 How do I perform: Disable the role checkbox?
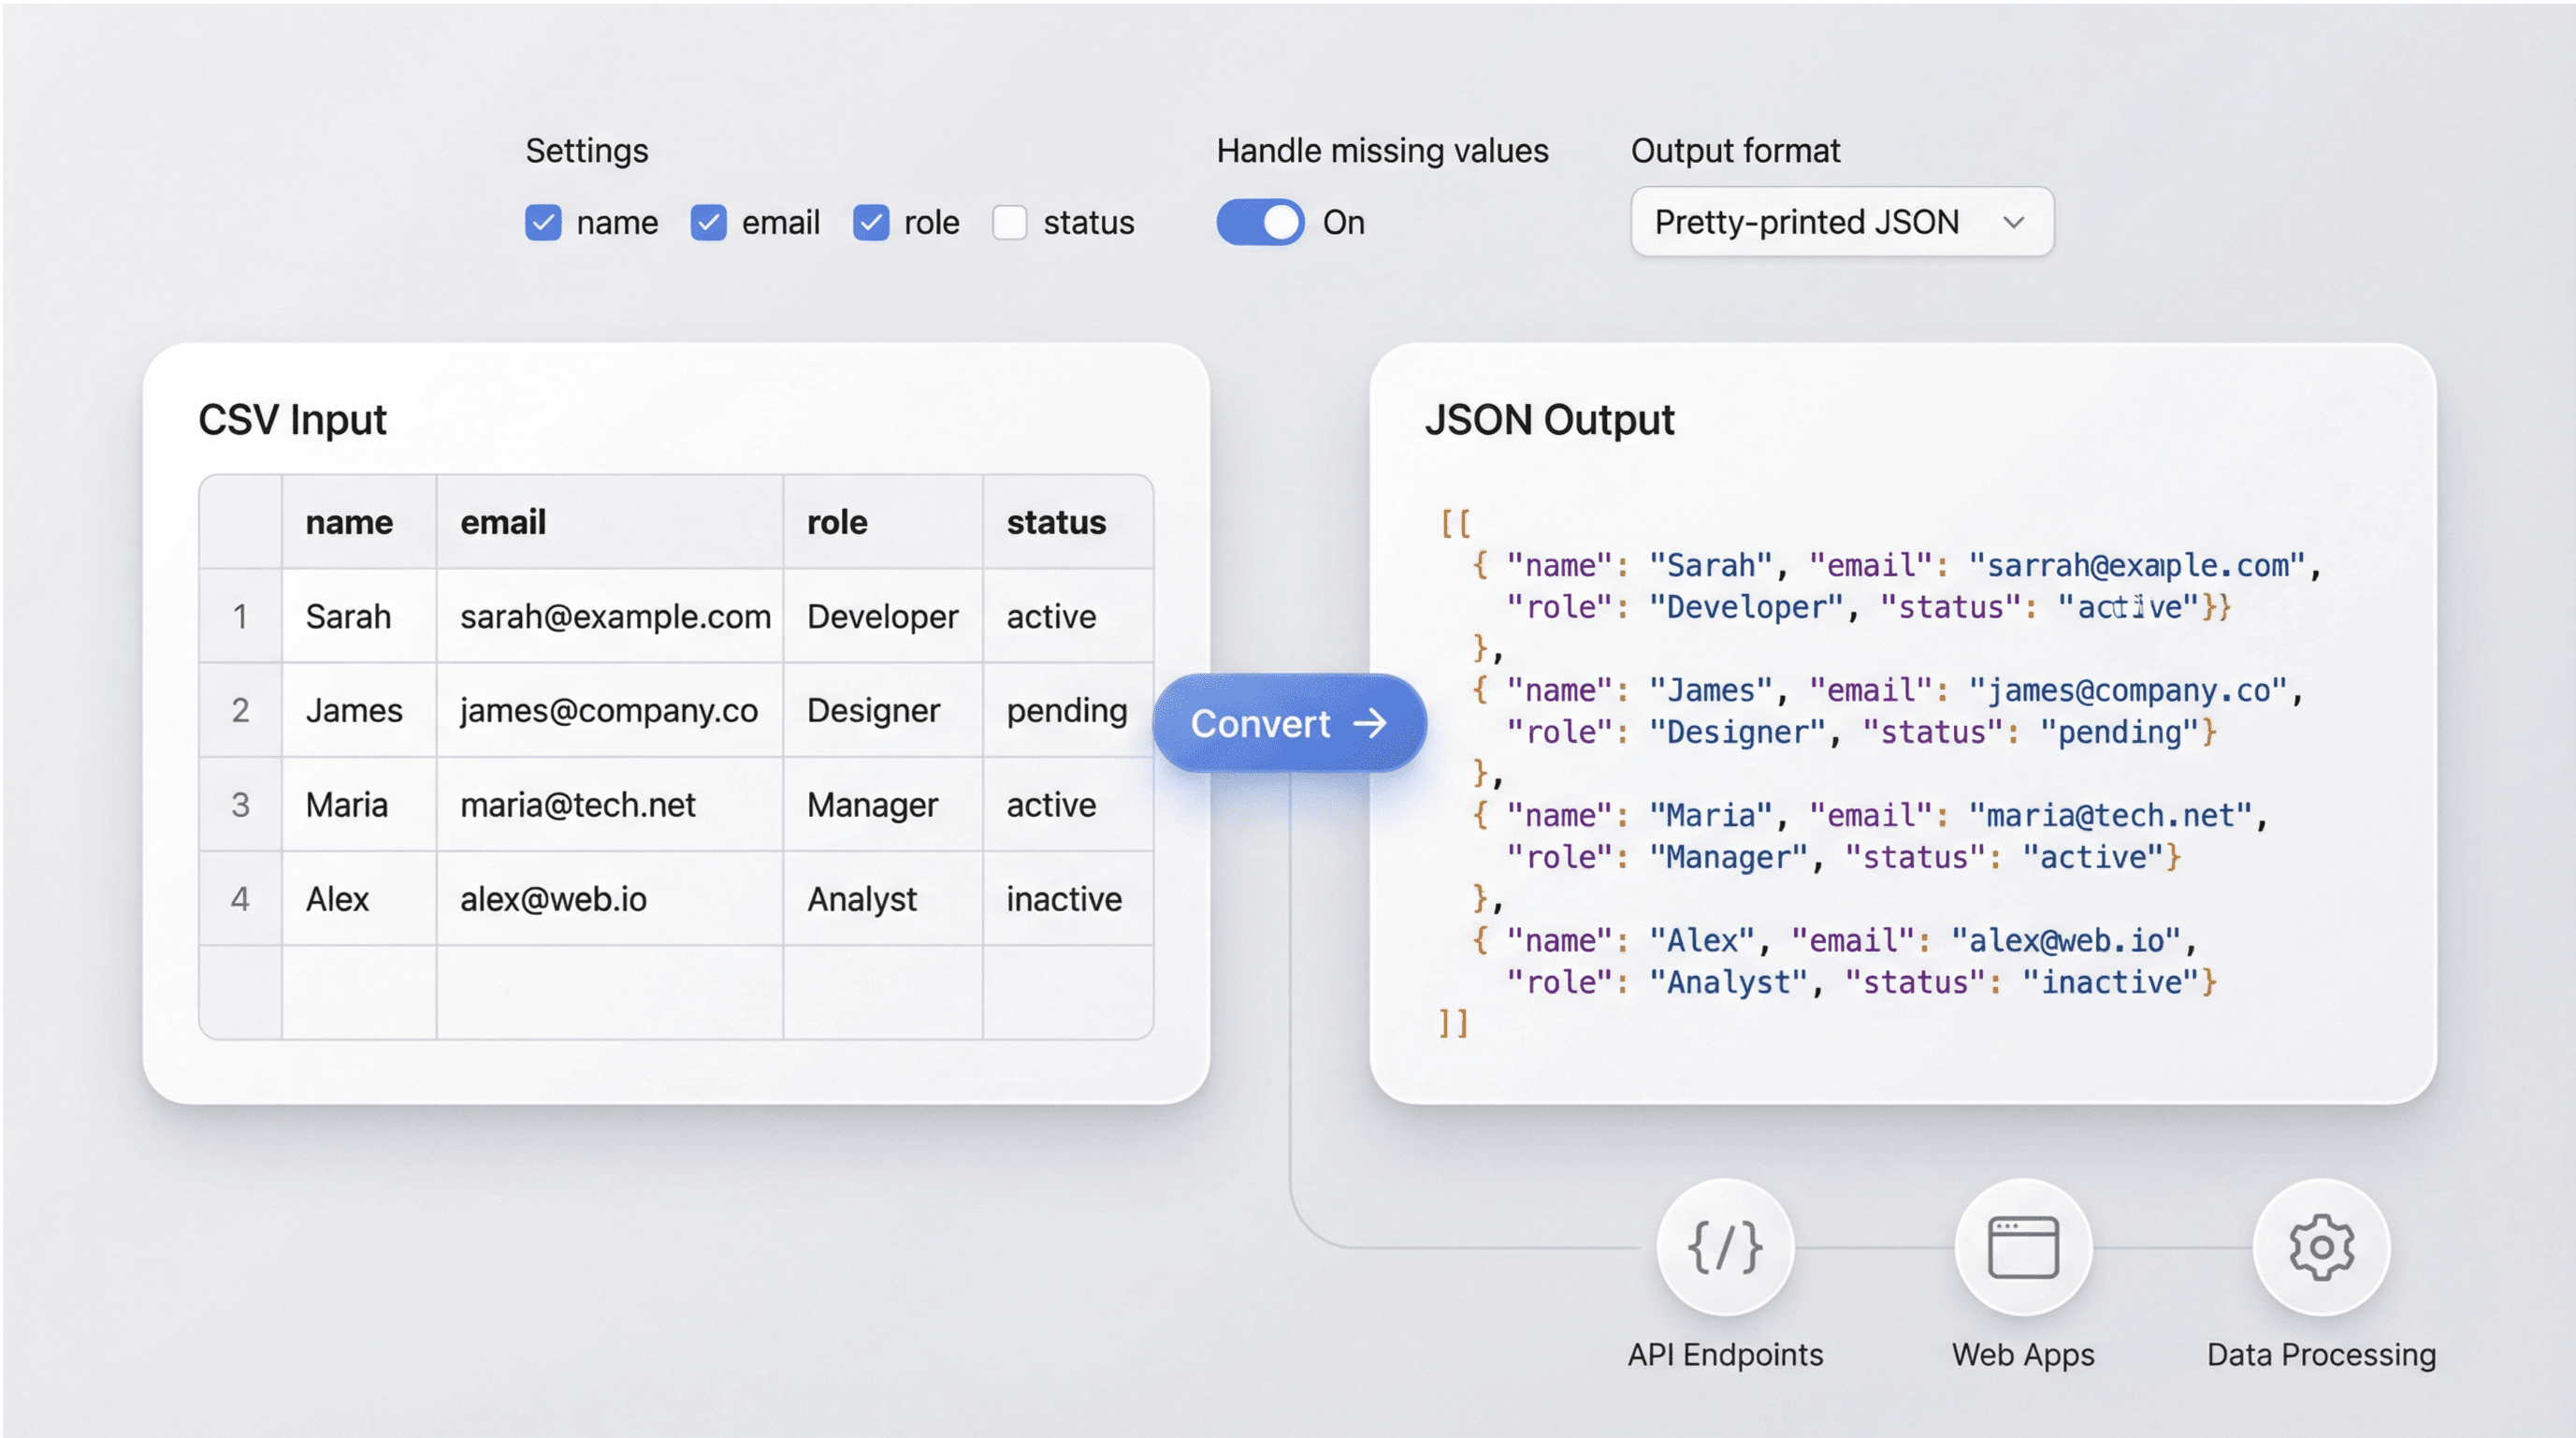click(x=871, y=222)
